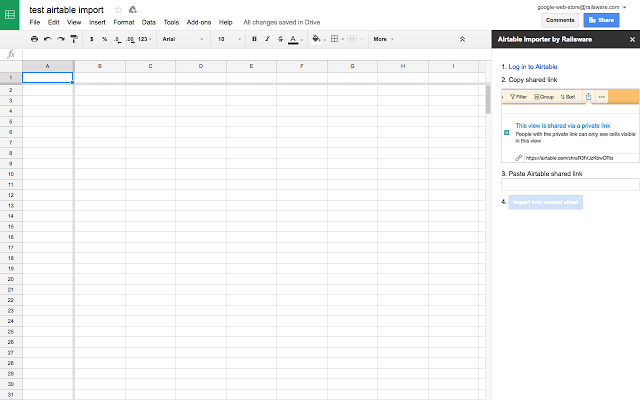640x400 pixels.
Task: Open the fill color picker
Action: 316,39
